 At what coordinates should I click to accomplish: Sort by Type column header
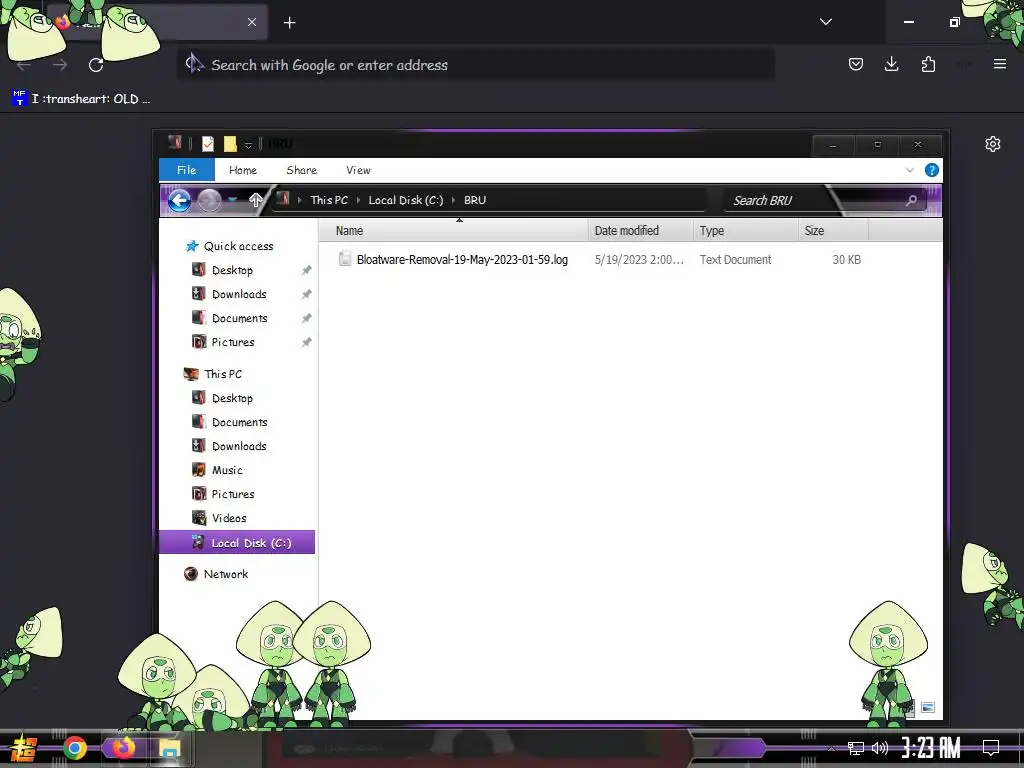point(745,231)
